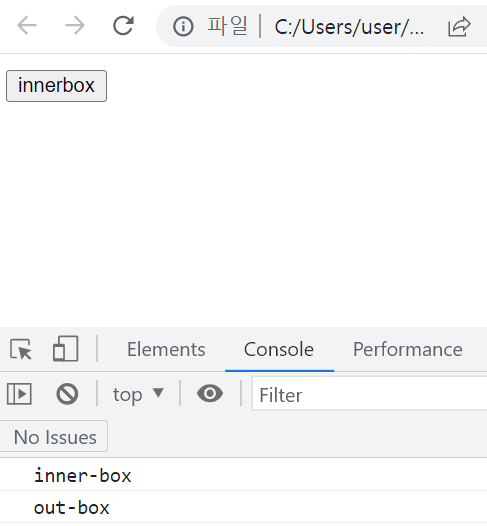Show the console sidebar panel
The height and width of the screenshot is (526, 487).
point(19,394)
